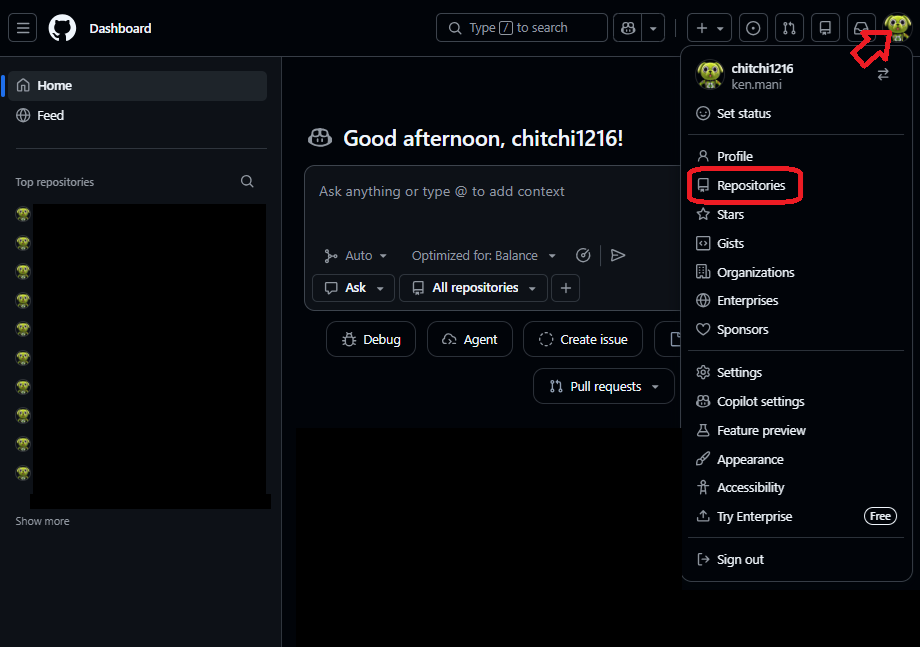Click the Debug suggestion button
Viewport: 920px width, 647px height.
point(371,339)
